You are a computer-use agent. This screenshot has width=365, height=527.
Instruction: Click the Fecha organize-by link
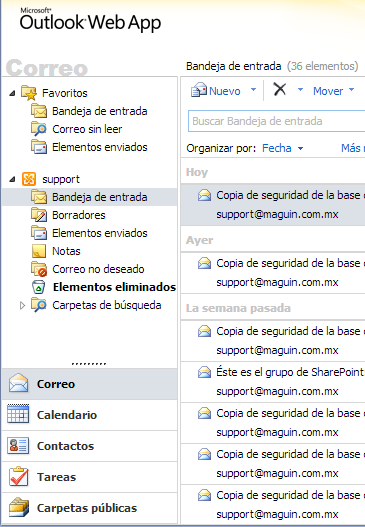tap(277, 148)
